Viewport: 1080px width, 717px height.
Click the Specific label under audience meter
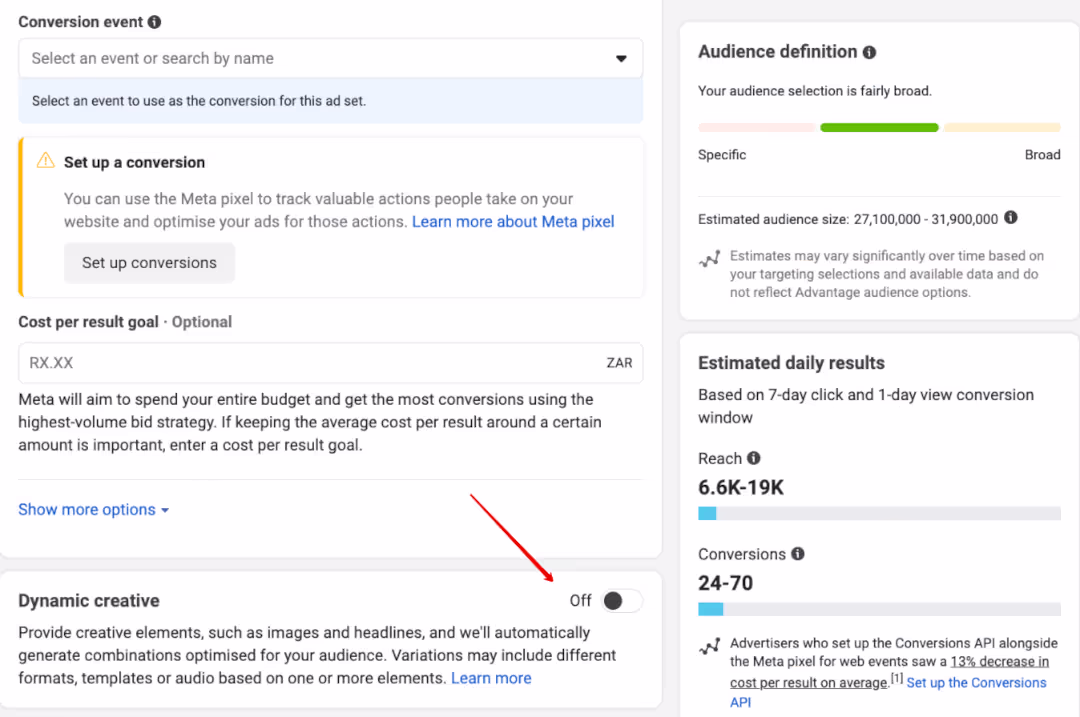pyautogui.click(x=722, y=155)
